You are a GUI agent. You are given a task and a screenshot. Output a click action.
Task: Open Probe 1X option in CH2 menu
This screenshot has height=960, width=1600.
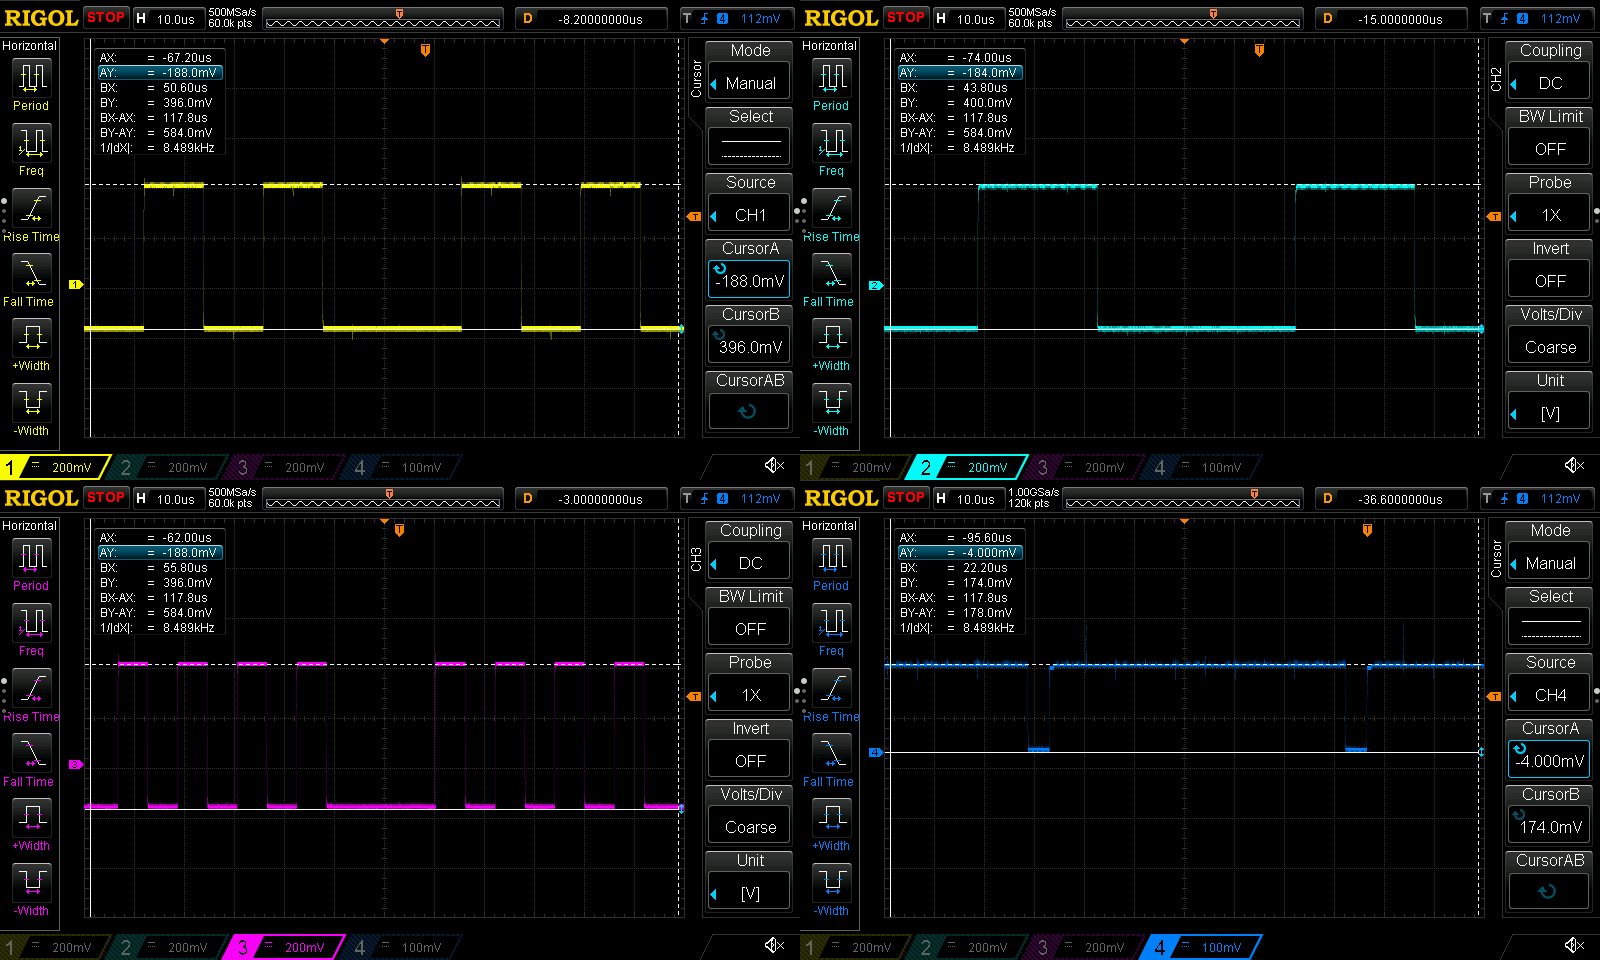click(1549, 202)
